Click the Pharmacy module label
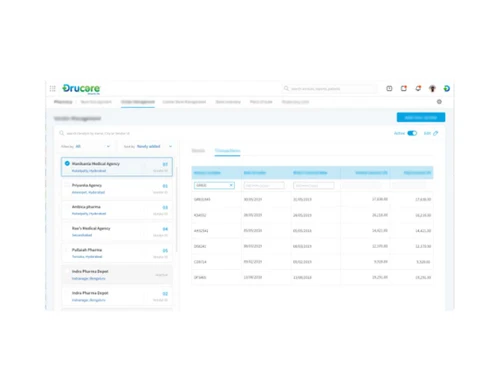This screenshot has width=500, height=375. click(63, 102)
